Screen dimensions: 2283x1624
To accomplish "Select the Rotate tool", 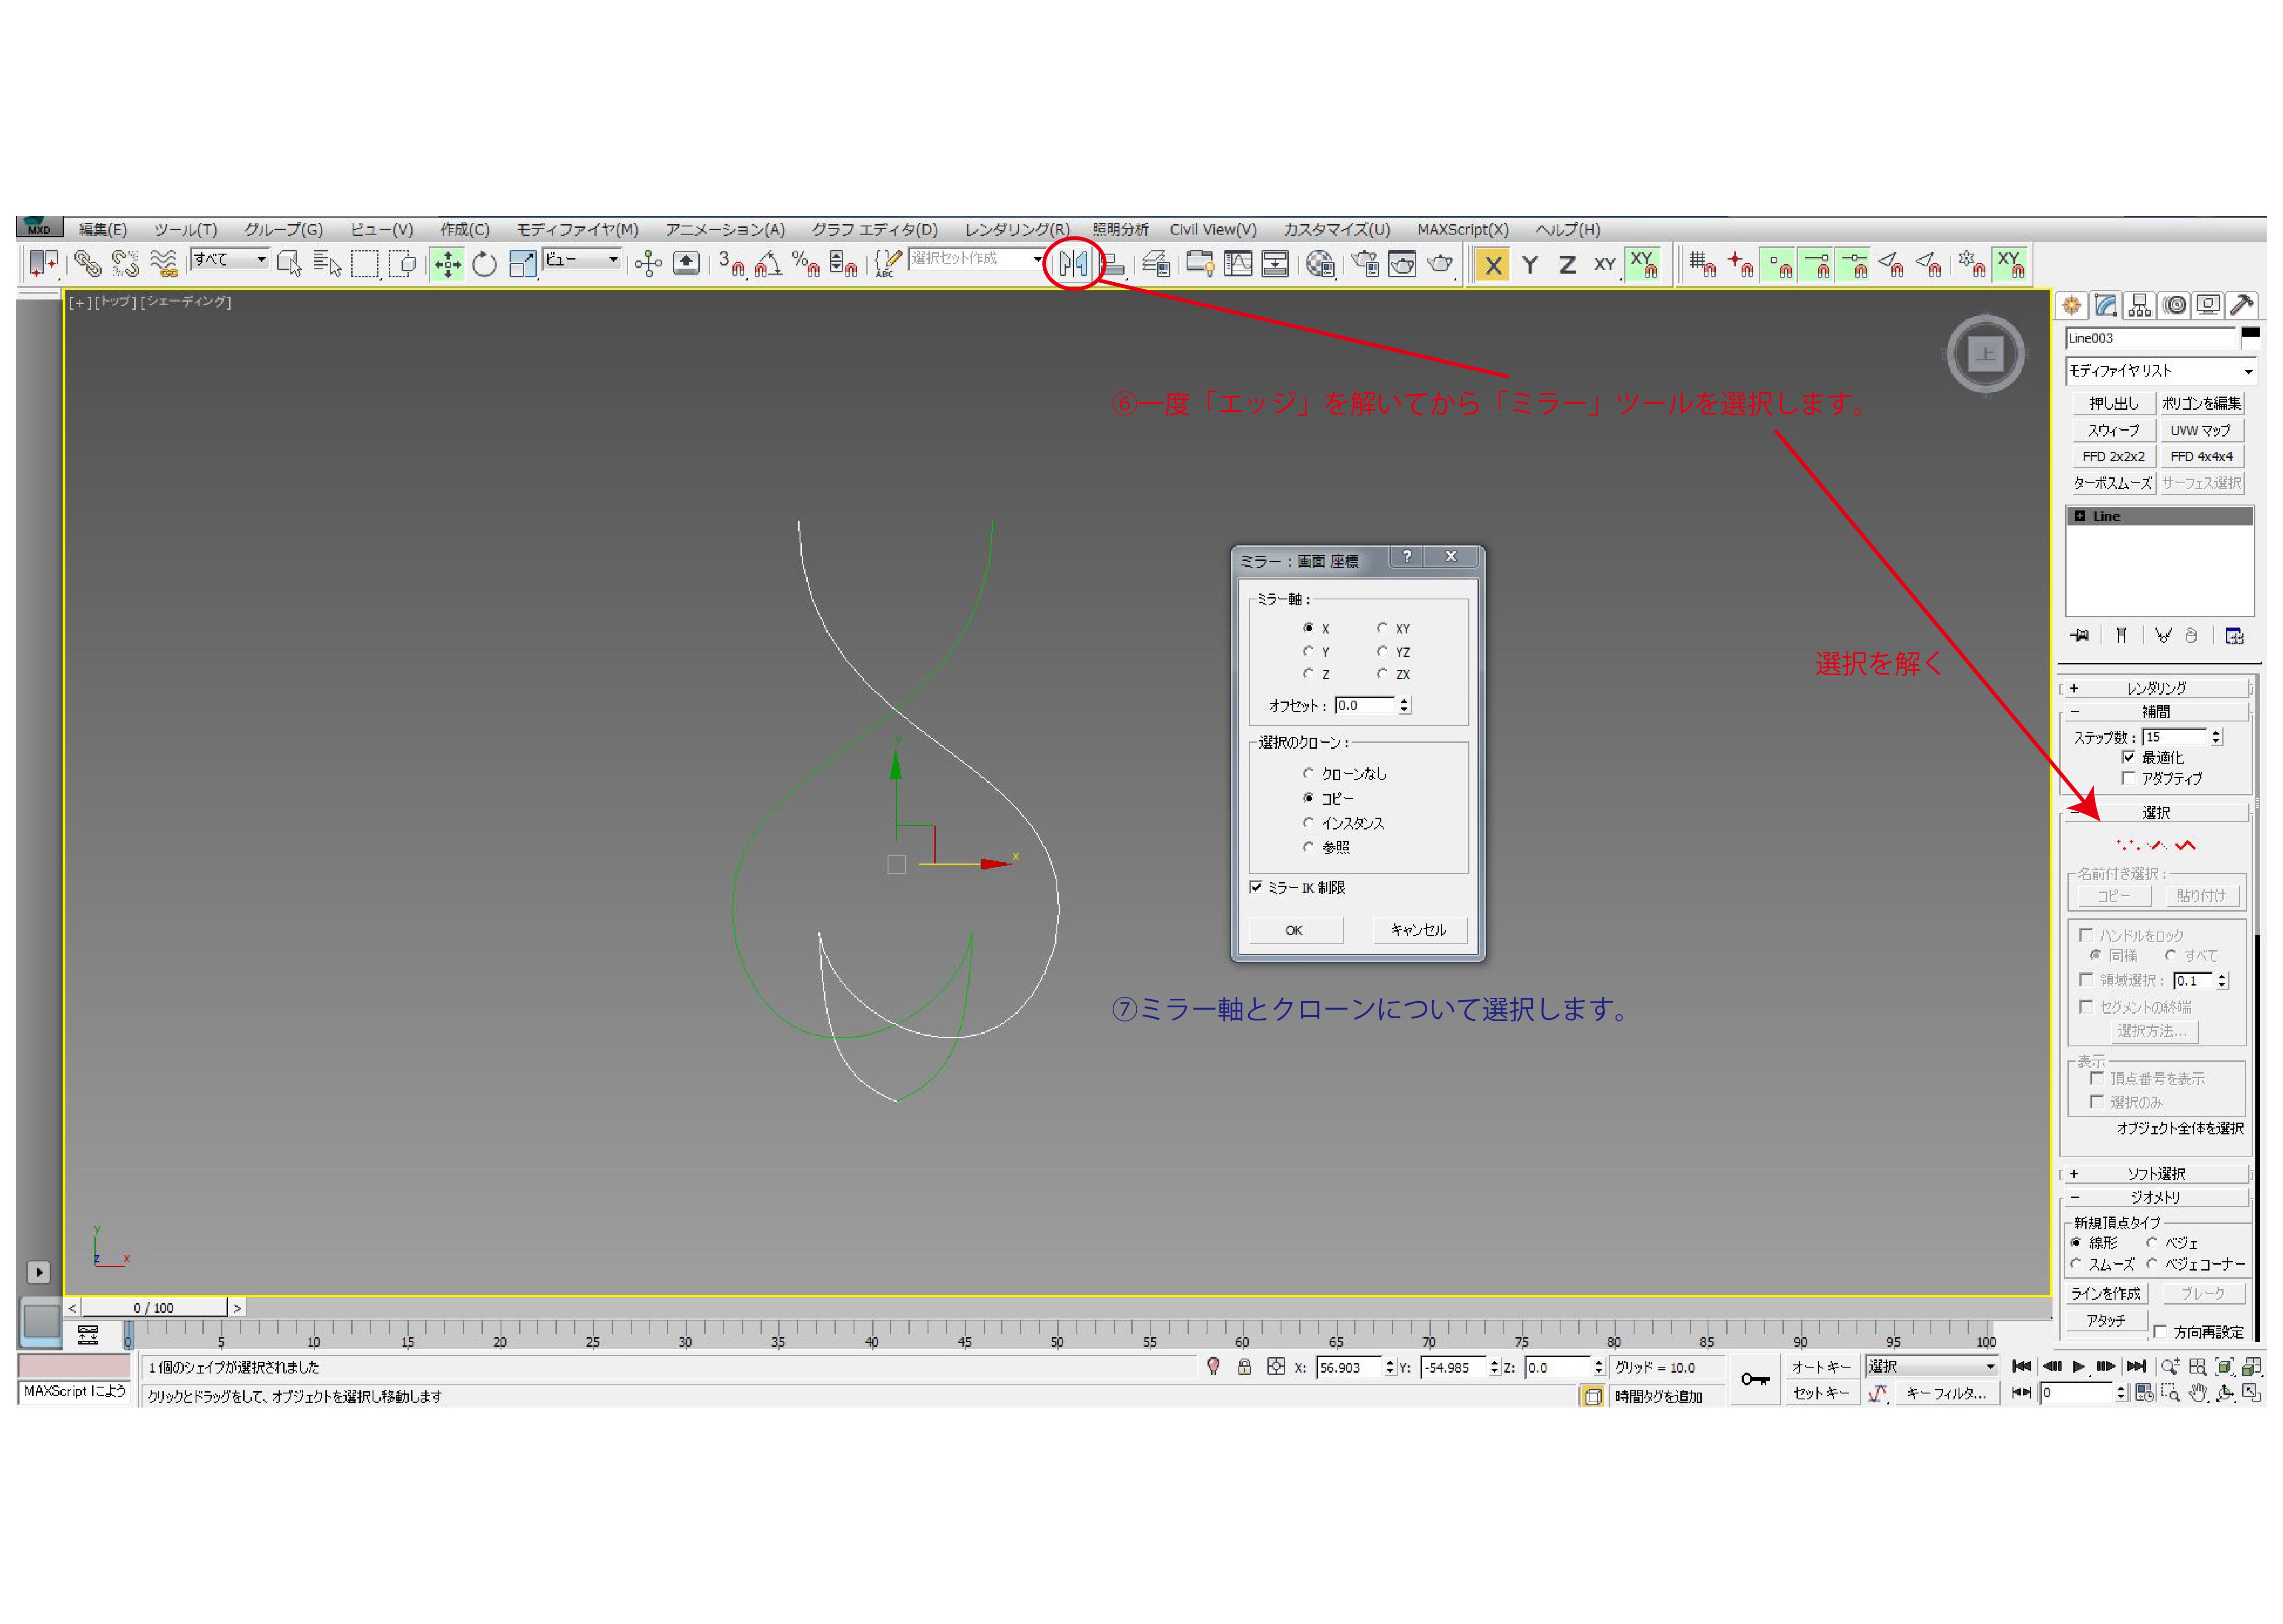I will (484, 265).
